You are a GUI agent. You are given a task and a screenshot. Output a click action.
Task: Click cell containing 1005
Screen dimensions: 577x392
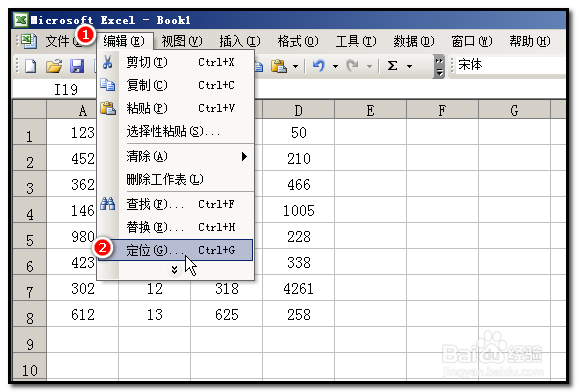coord(298,210)
